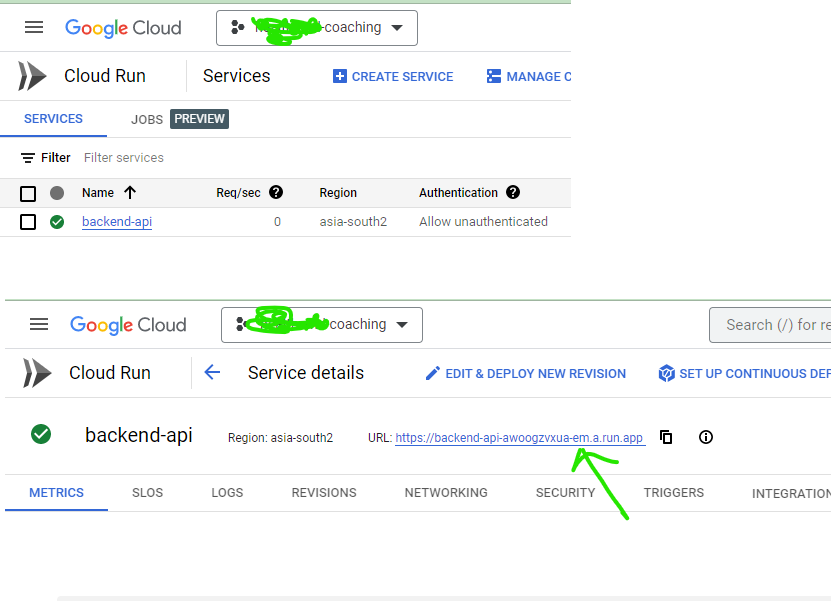Click the Filter services input field
This screenshot has height=602, width=840.
tap(124, 158)
